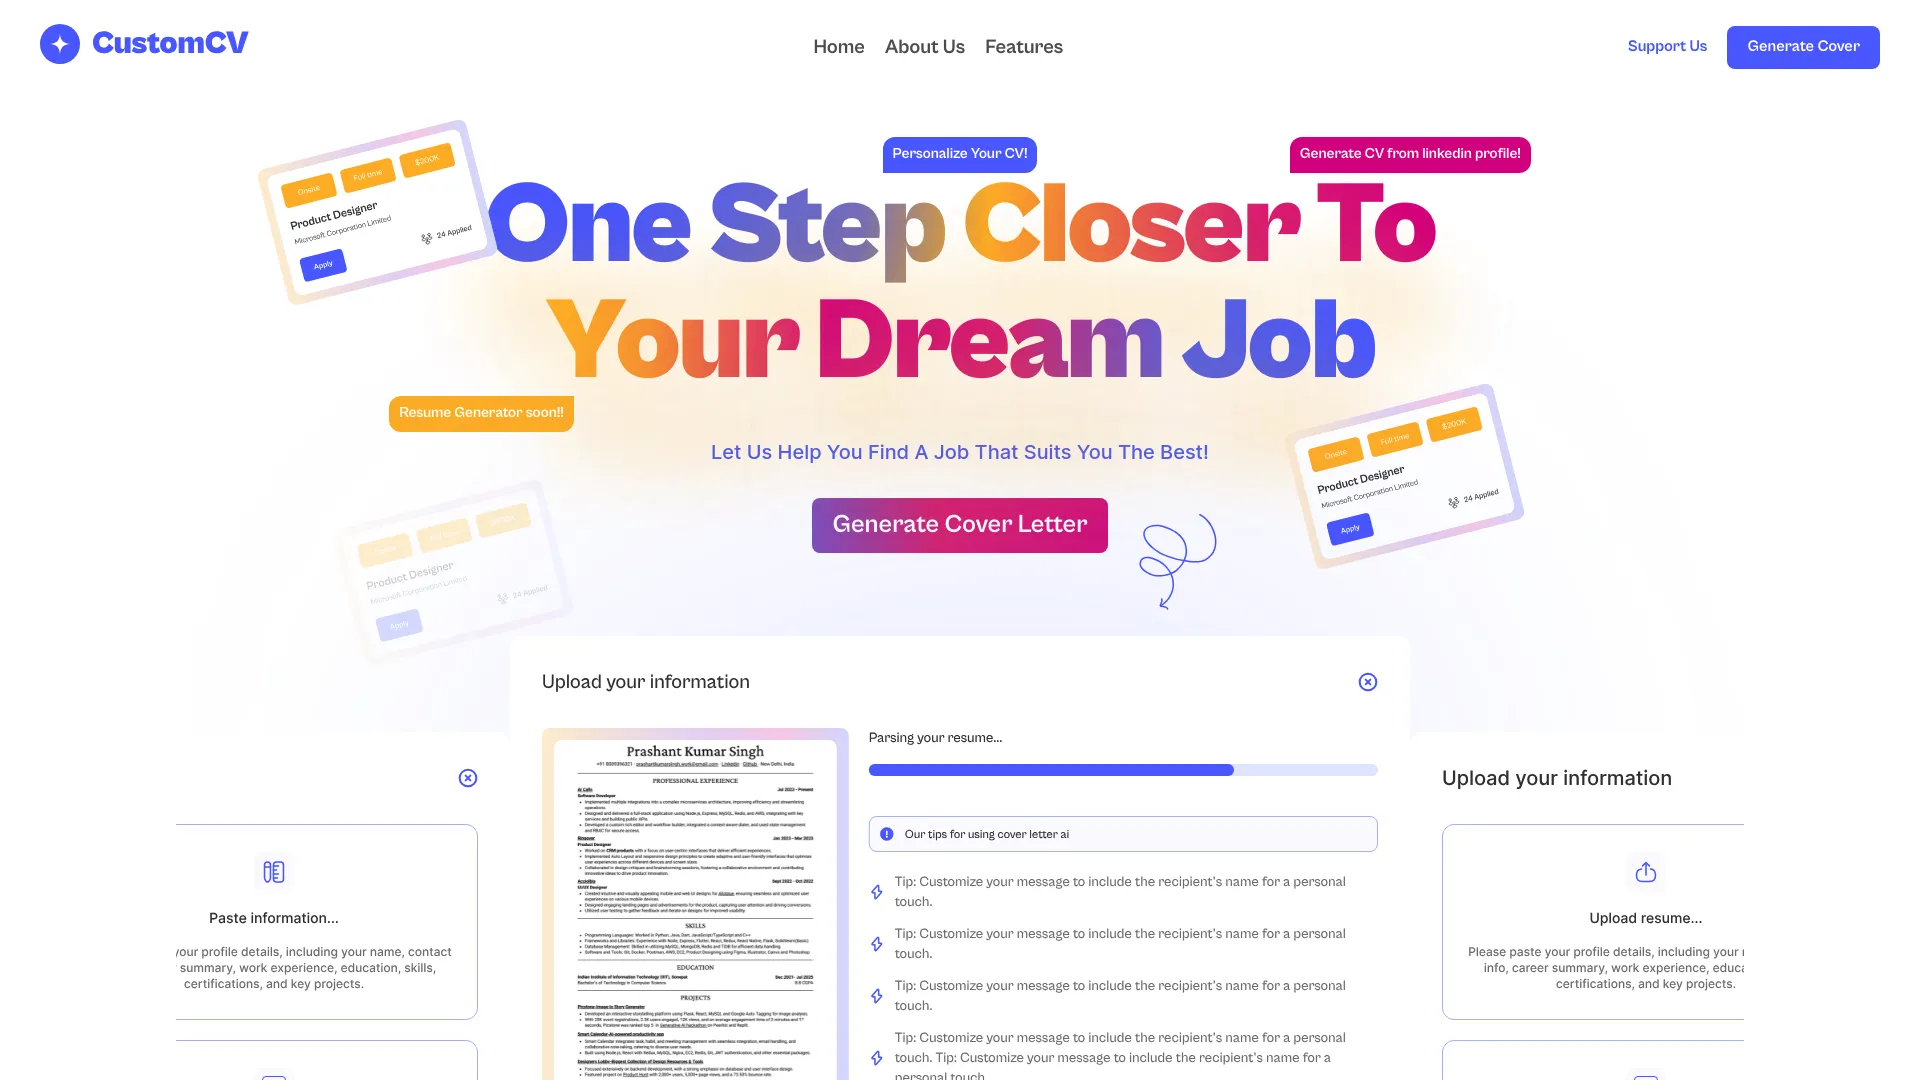Select the Features menu item
Viewport: 1920px width, 1080px height.
1023,46
